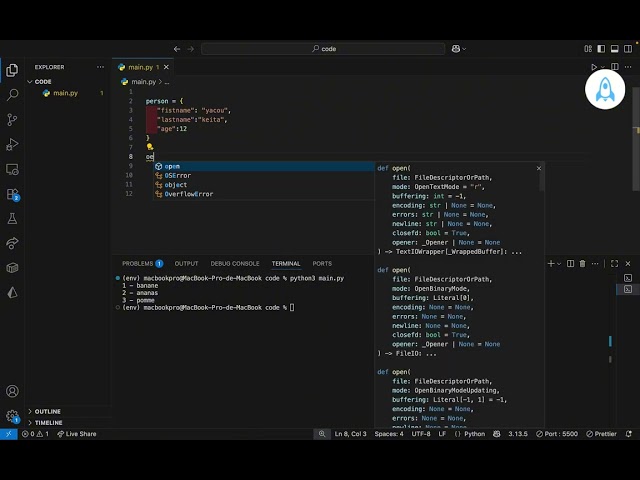Select Python interpreter 3.13.5
The height and width of the screenshot is (480, 640).
click(518, 434)
